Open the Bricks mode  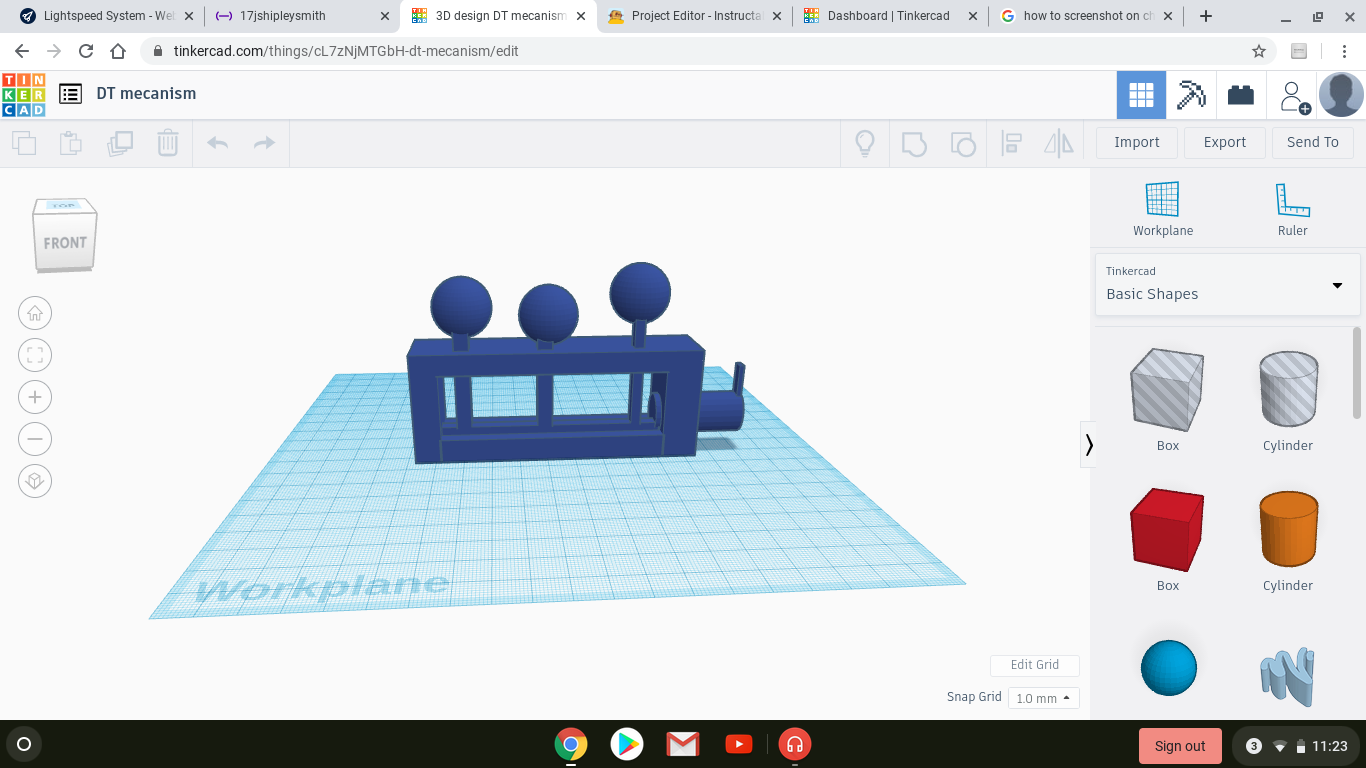pos(1241,95)
